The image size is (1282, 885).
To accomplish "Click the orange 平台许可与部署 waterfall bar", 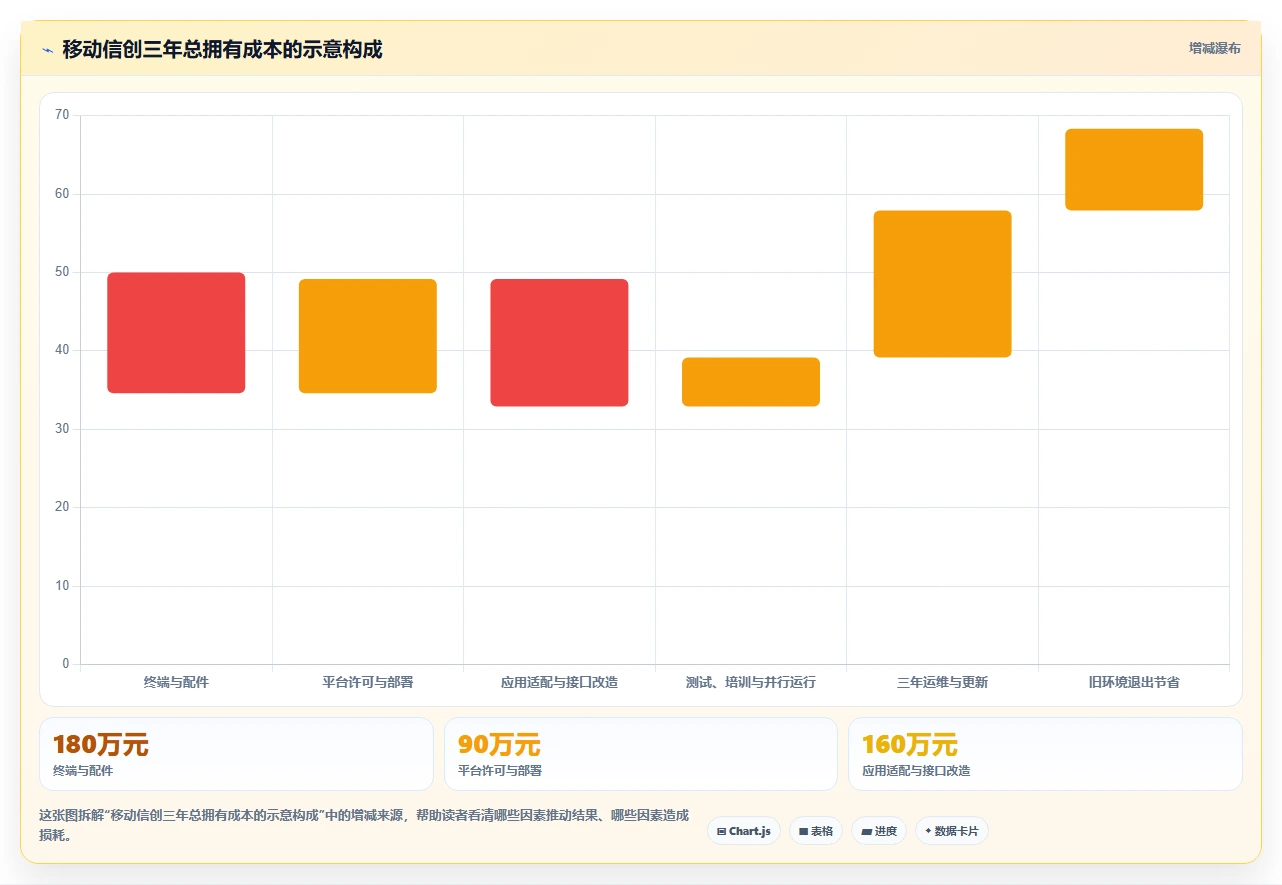I will point(368,336).
